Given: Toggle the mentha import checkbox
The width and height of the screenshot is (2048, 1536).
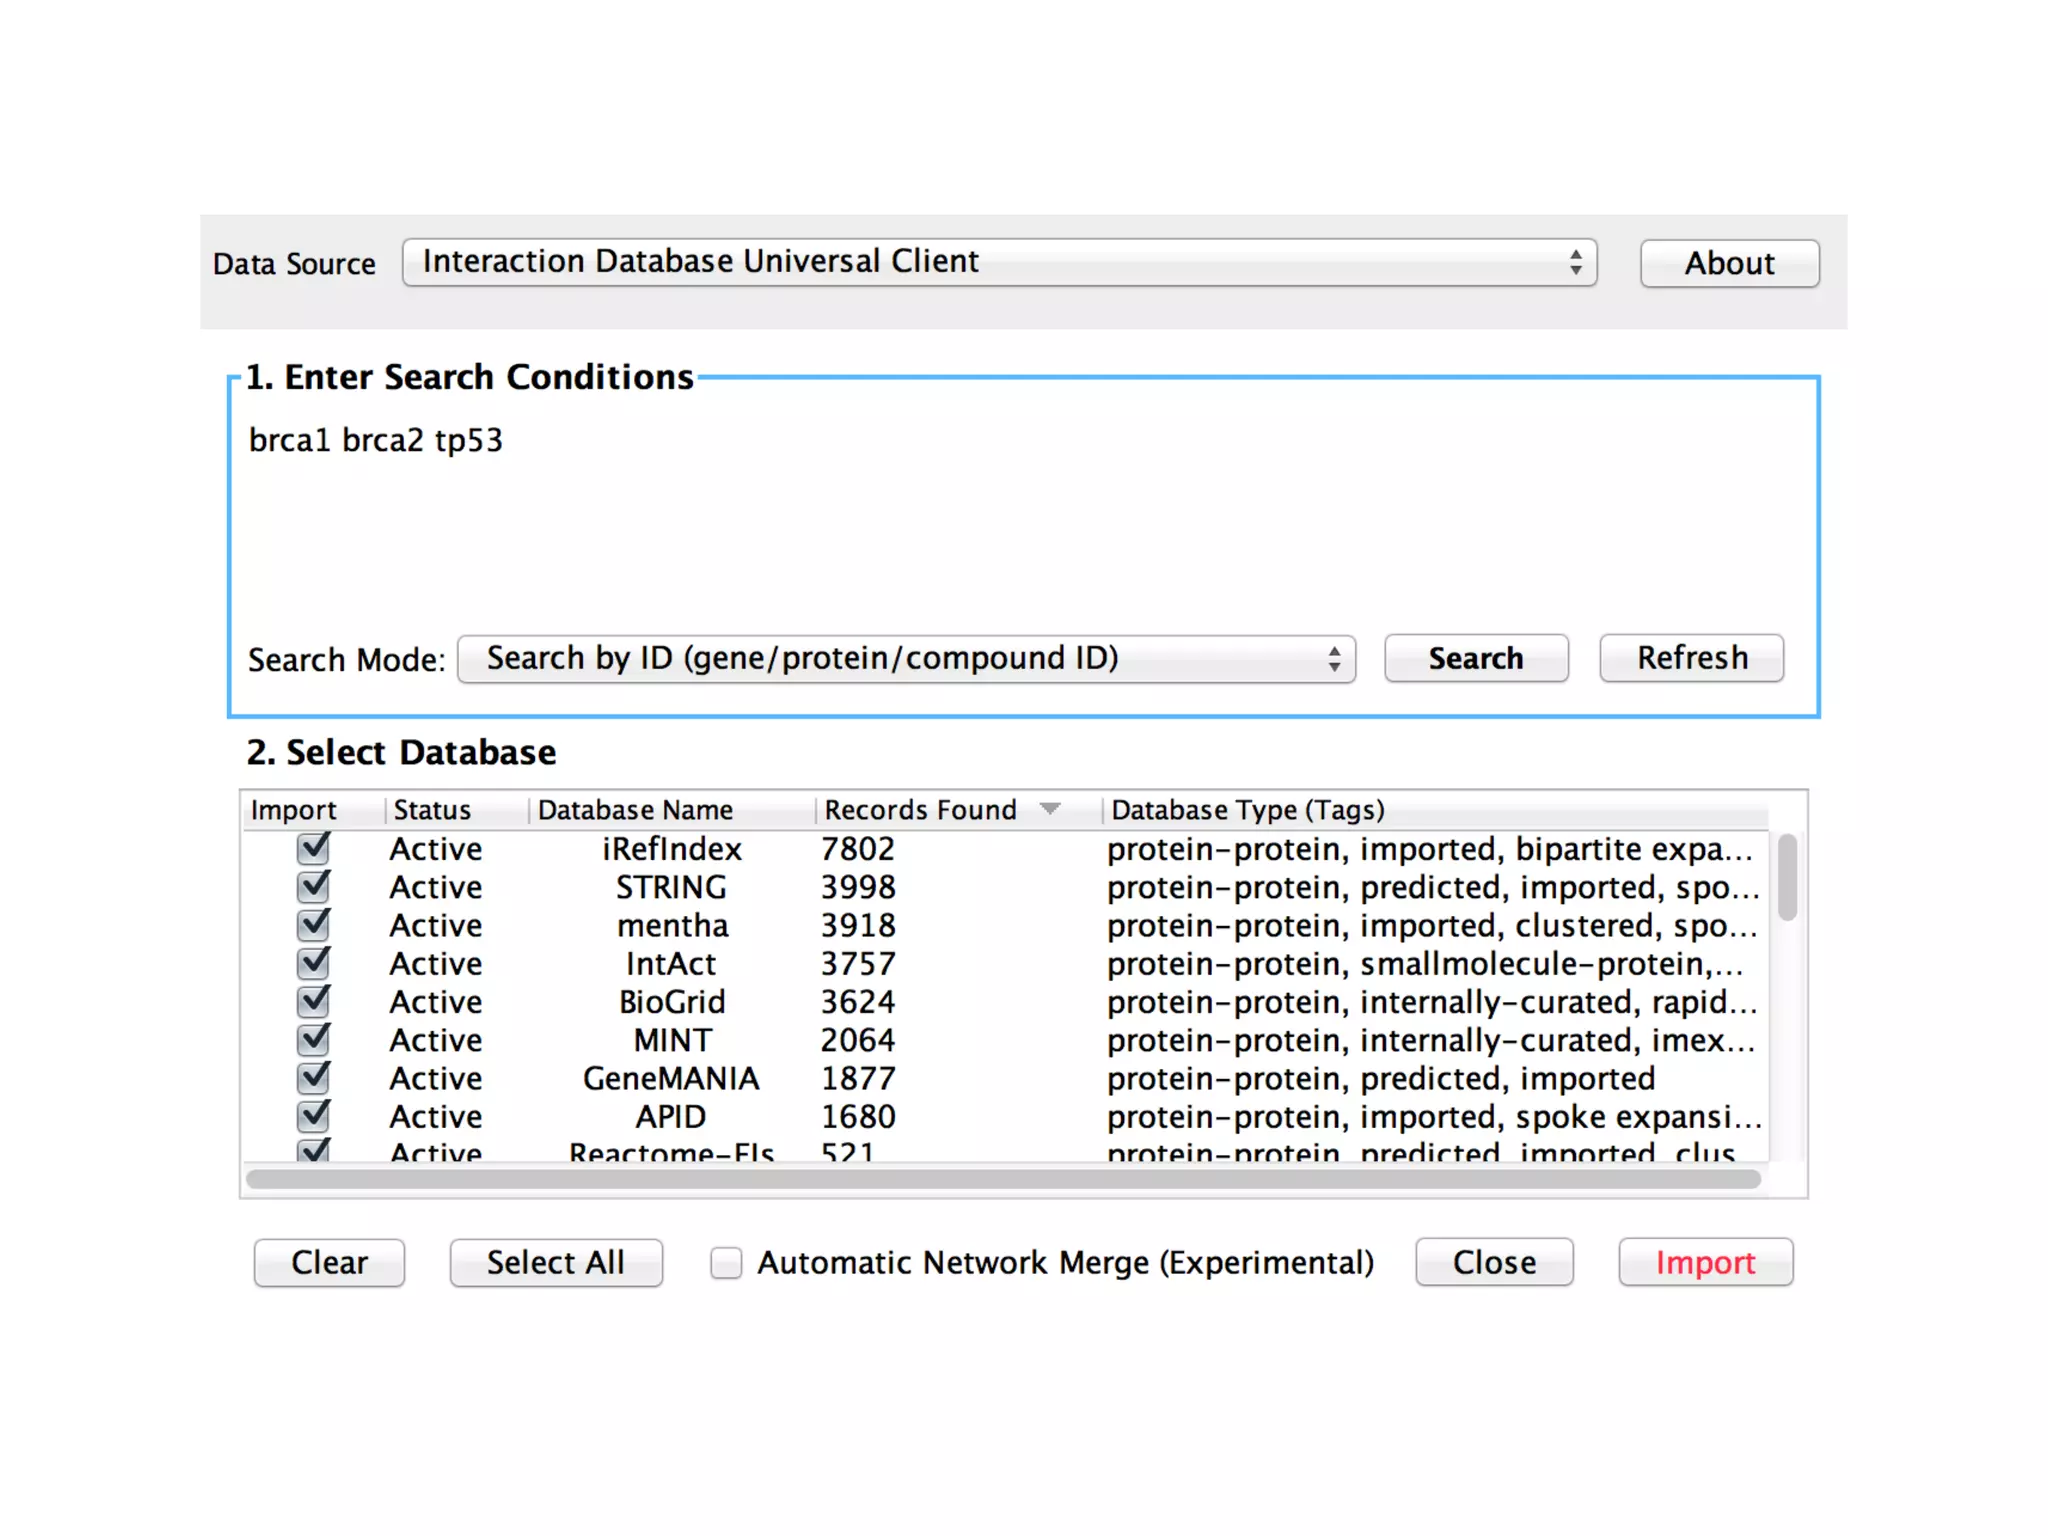Looking at the screenshot, I should pos(314,924).
